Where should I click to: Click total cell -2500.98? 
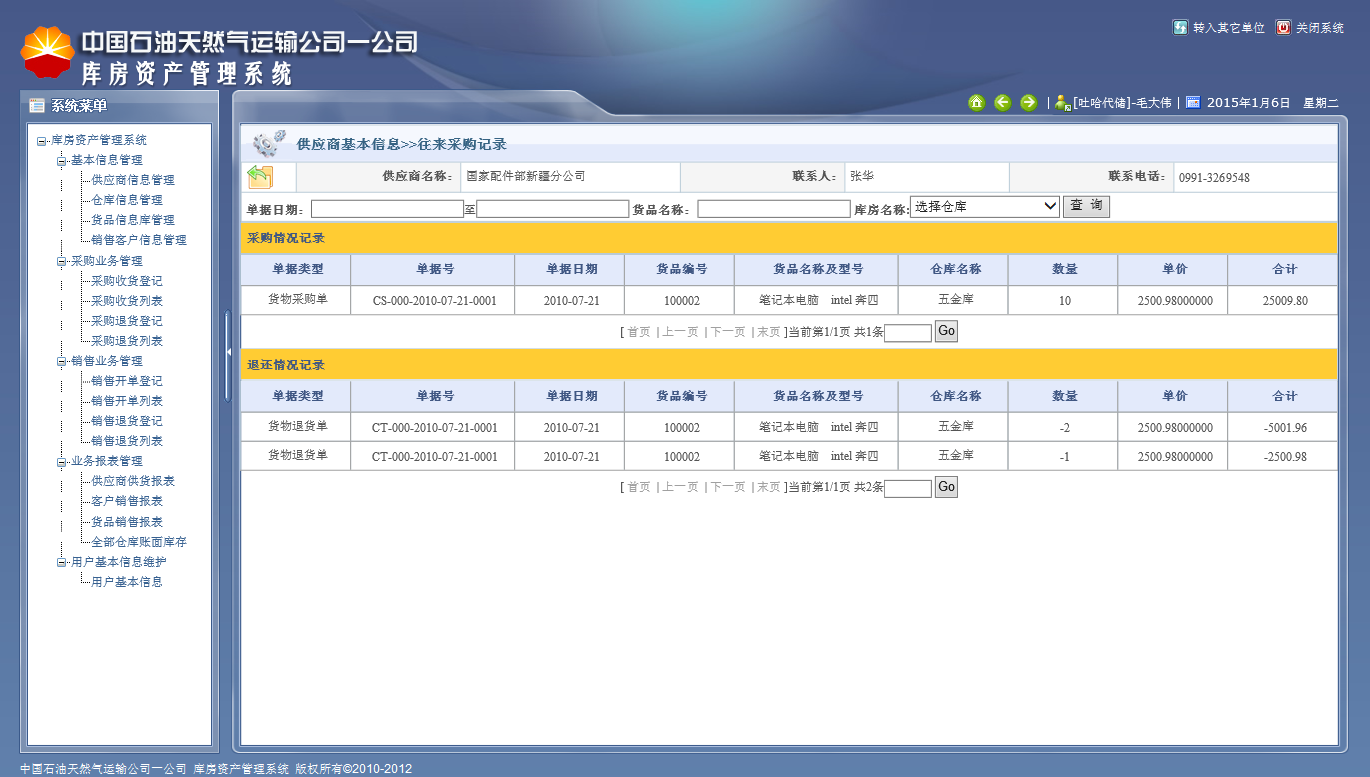pos(1285,456)
